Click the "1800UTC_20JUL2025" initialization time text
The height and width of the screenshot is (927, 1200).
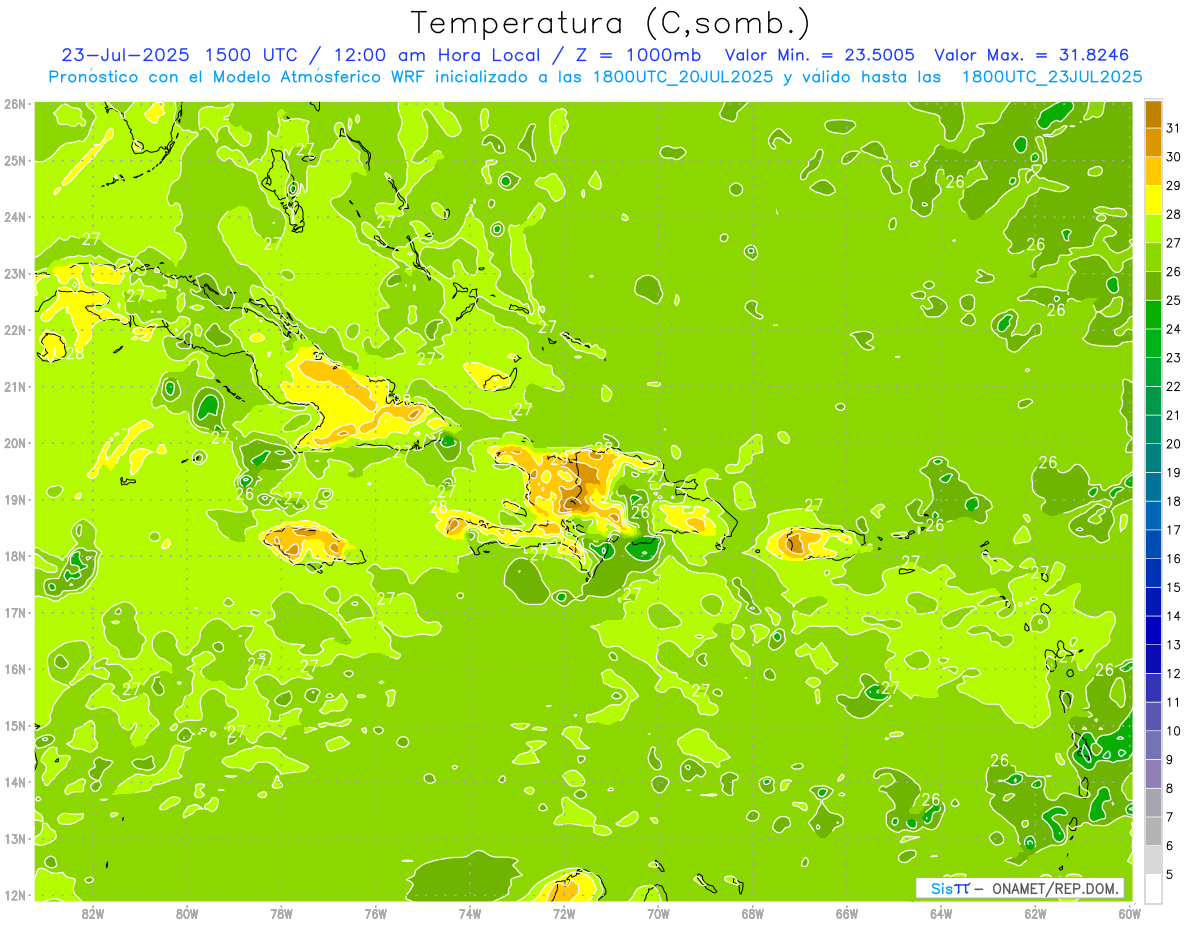pyautogui.click(x=682, y=77)
